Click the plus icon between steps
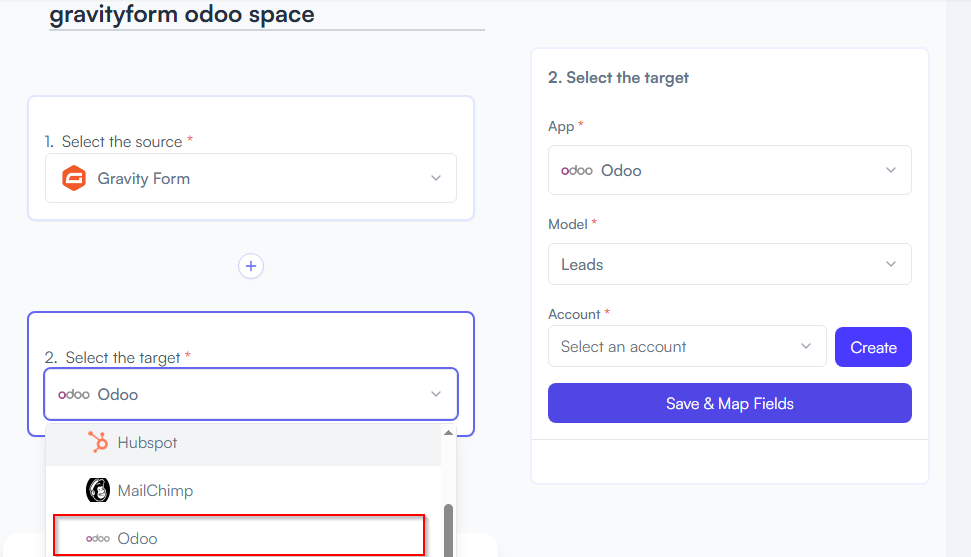Screen dimensions: 971x557 tap(251, 266)
